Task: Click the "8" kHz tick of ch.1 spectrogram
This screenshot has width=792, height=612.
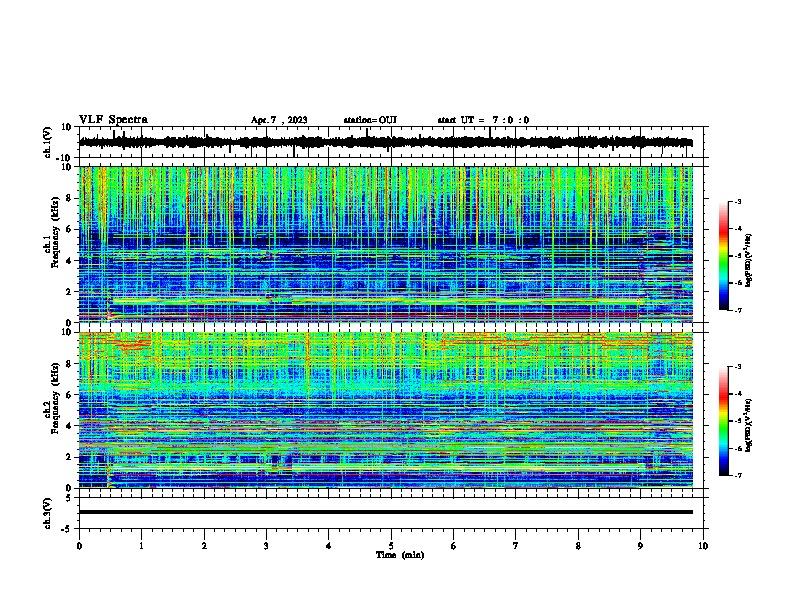Action: [x=69, y=198]
